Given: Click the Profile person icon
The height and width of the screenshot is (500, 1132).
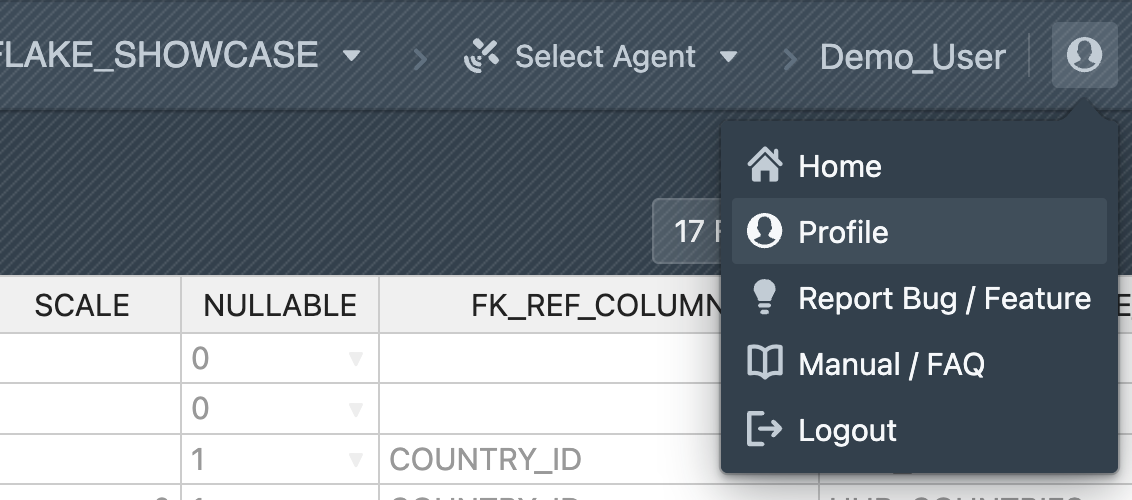Looking at the screenshot, I should [765, 232].
